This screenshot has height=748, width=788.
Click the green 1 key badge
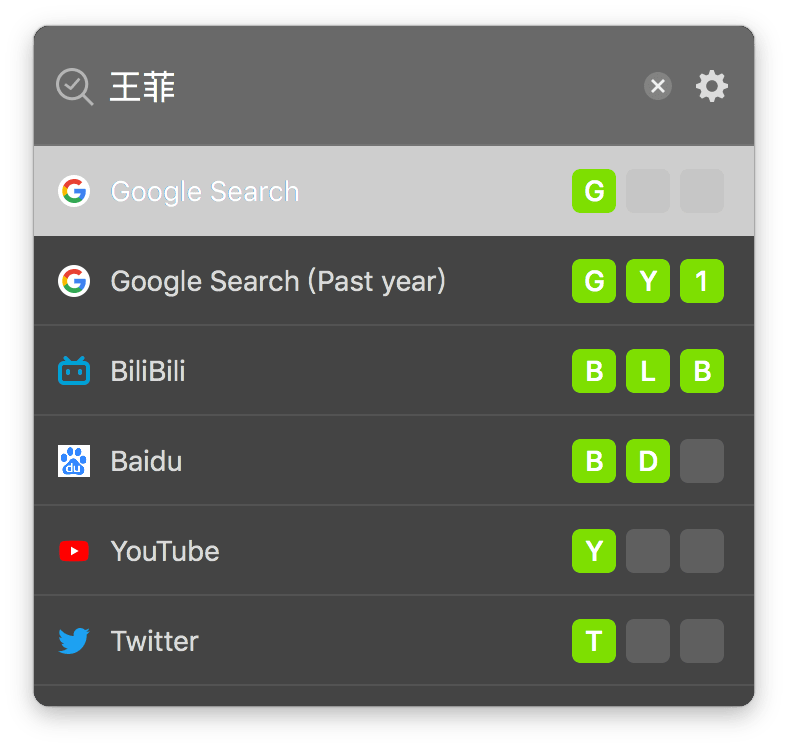pyautogui.click(x=702, y=281)
